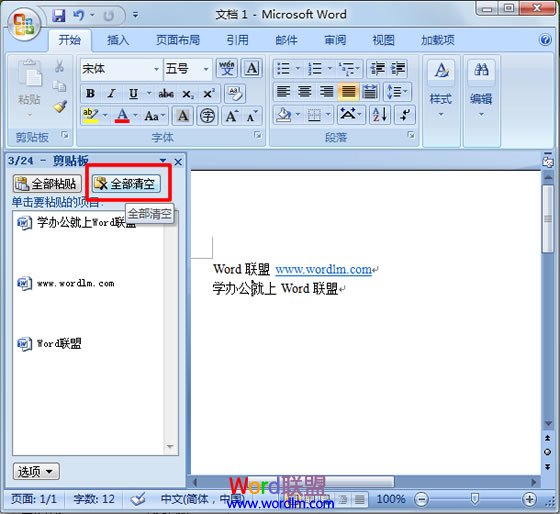Screen dimensions: 560x514
Task: Click the 全部粘贴 button
Action: 47,184
